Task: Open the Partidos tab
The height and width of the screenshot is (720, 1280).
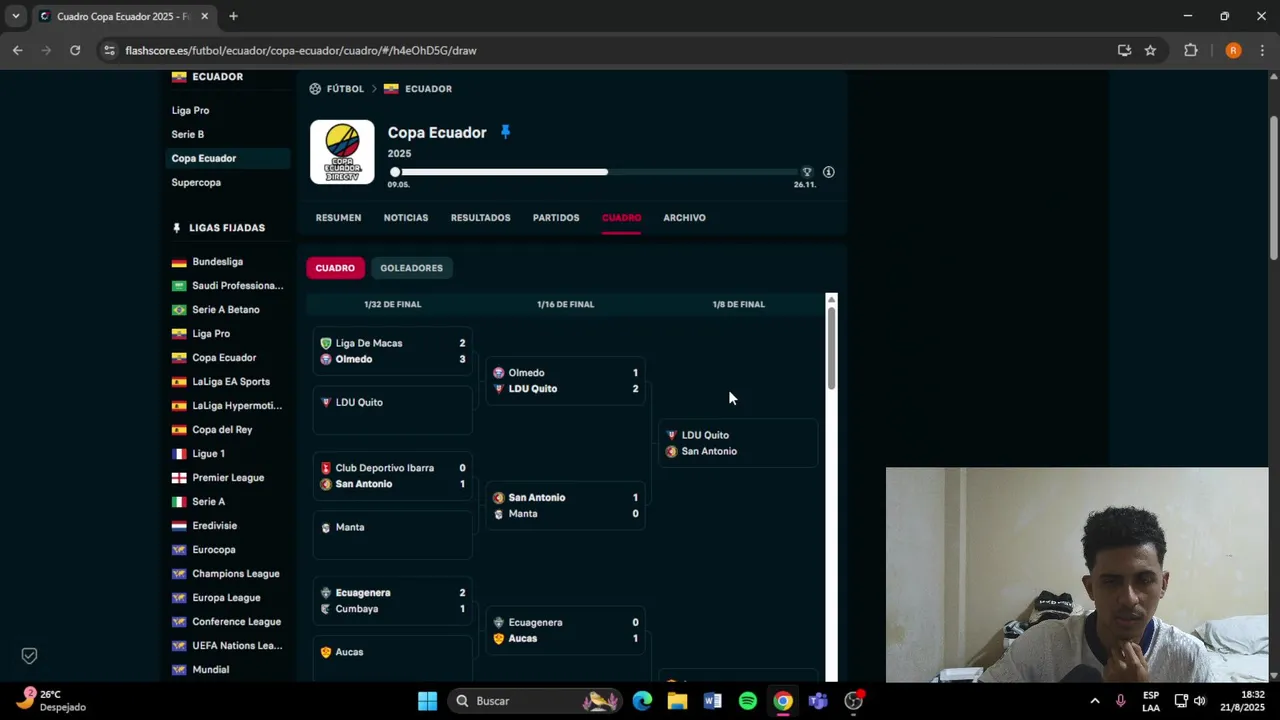Action: tap(556, 217)
